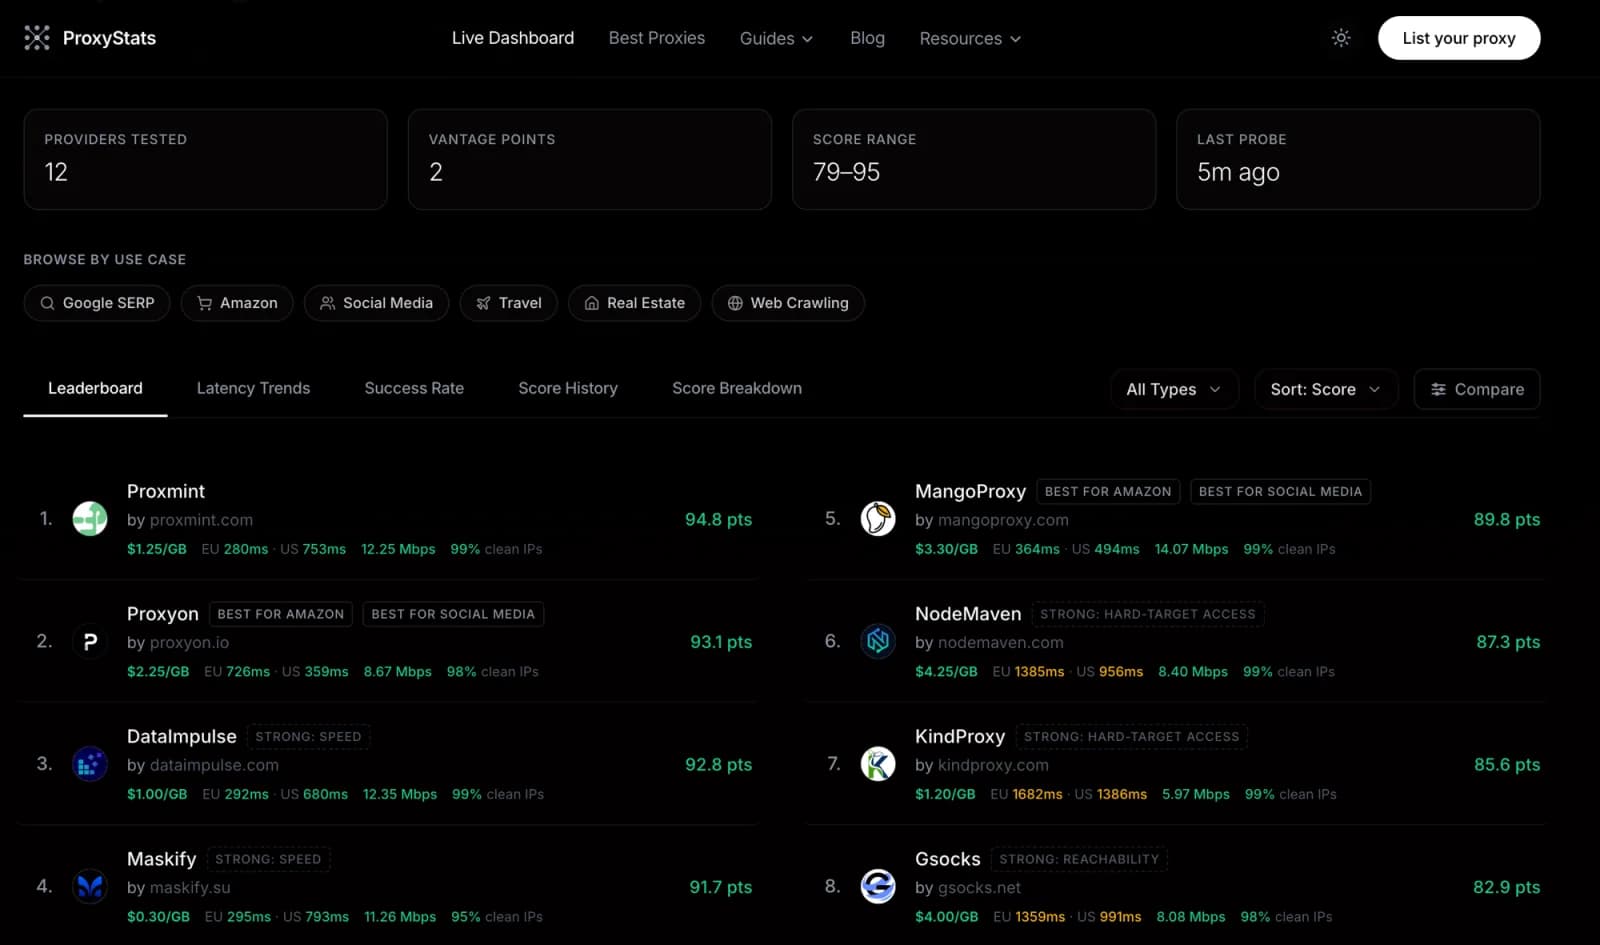
Task: Expand the Resources dropdown menu
Action: tap(970, 38)
